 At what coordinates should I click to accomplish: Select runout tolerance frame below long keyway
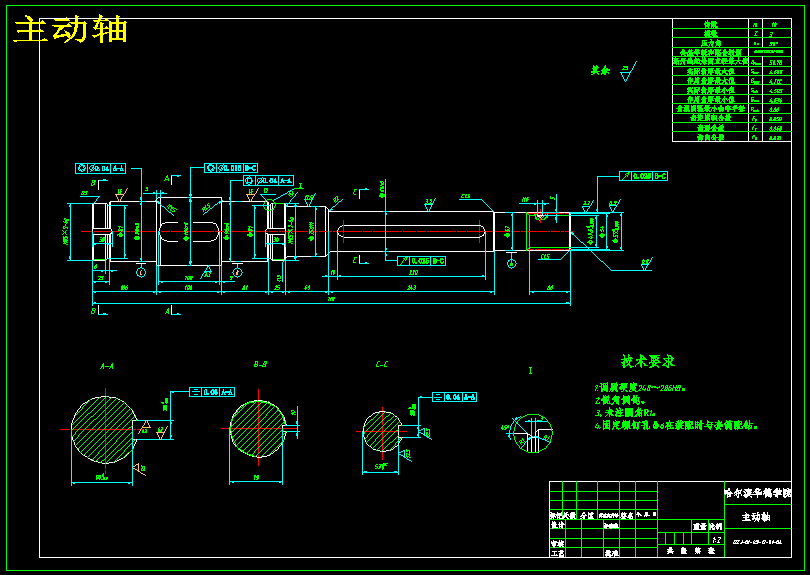point(421,261)
